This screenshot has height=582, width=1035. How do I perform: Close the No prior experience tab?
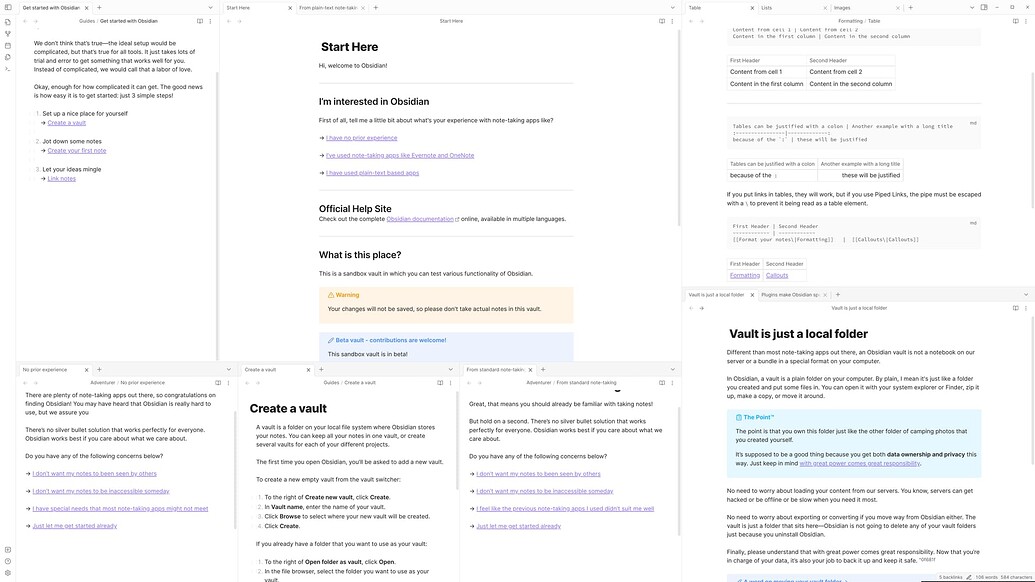click(86, 370)
